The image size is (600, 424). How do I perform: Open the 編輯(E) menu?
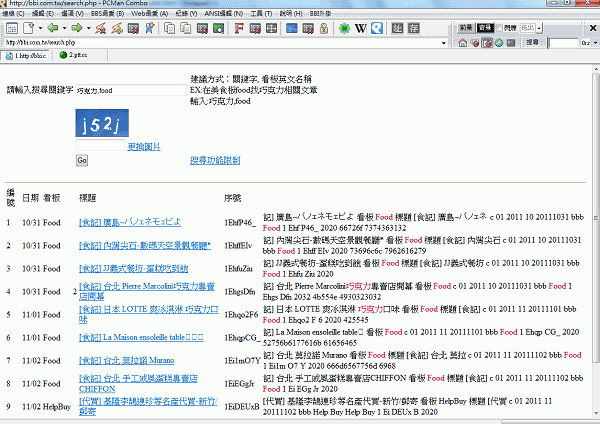pos(43,14)
